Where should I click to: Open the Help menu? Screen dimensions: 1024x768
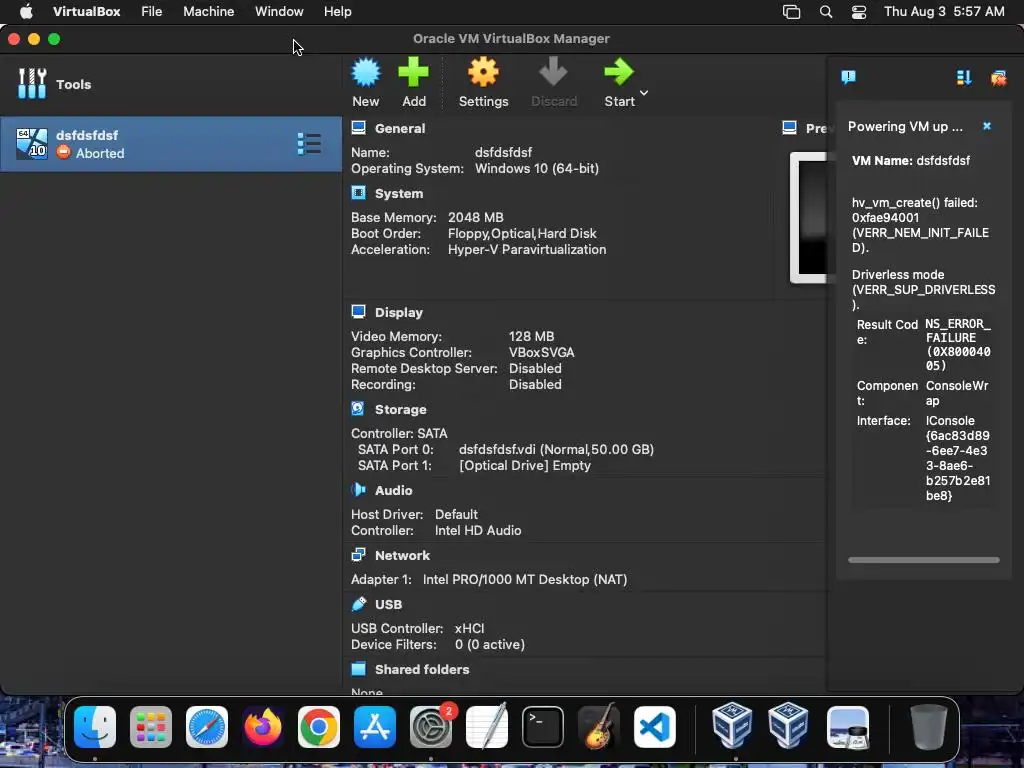(338, 12)
